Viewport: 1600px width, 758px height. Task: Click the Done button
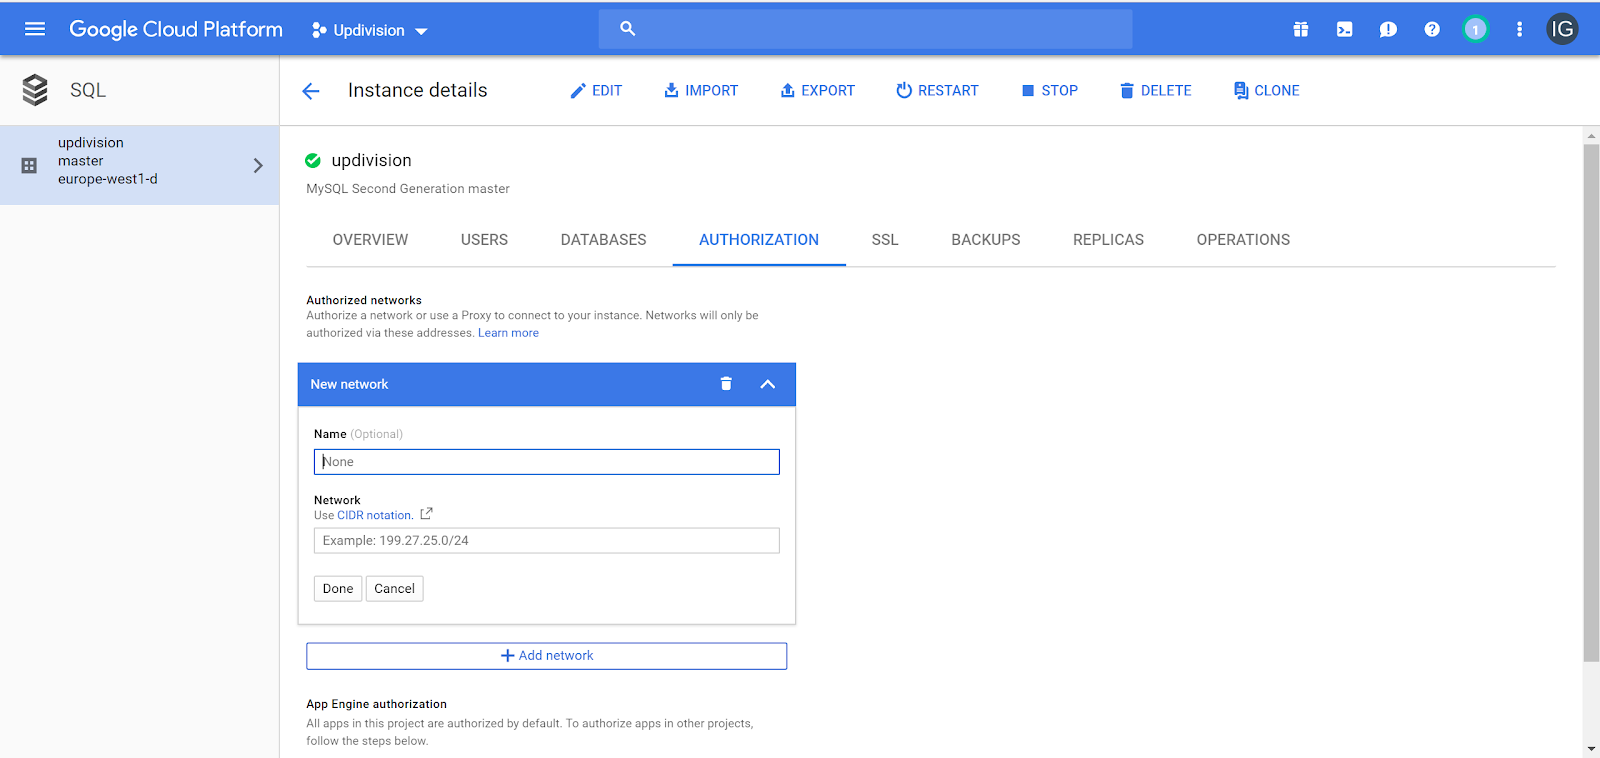click(x=338, y=588)
